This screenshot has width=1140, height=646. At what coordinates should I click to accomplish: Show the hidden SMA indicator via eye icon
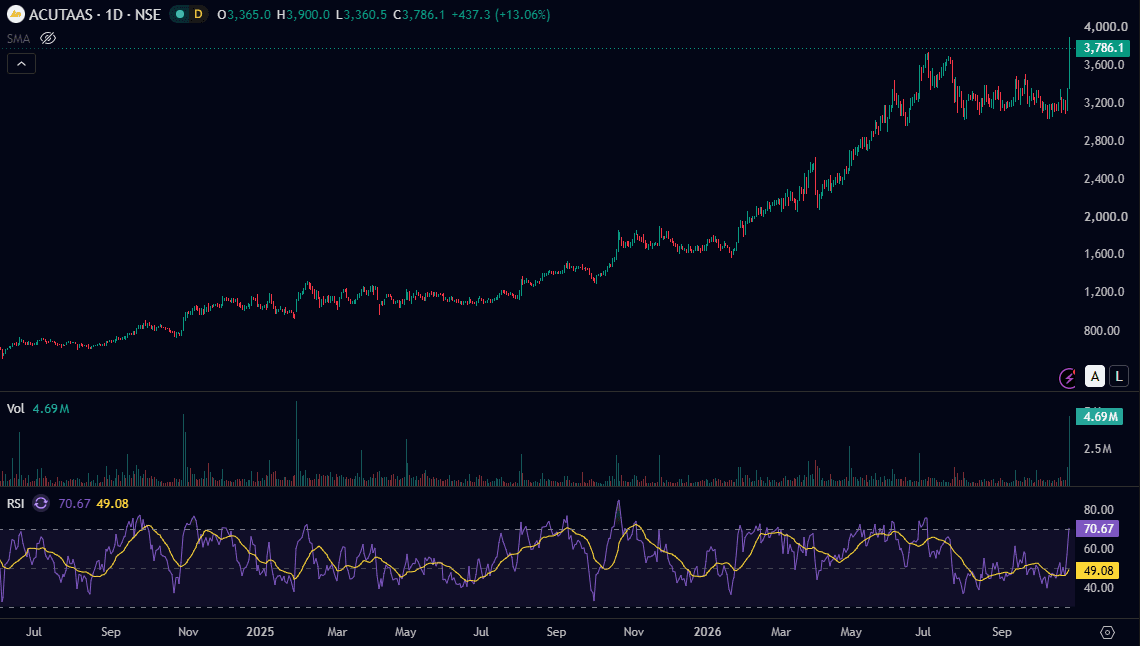(48, 39)
